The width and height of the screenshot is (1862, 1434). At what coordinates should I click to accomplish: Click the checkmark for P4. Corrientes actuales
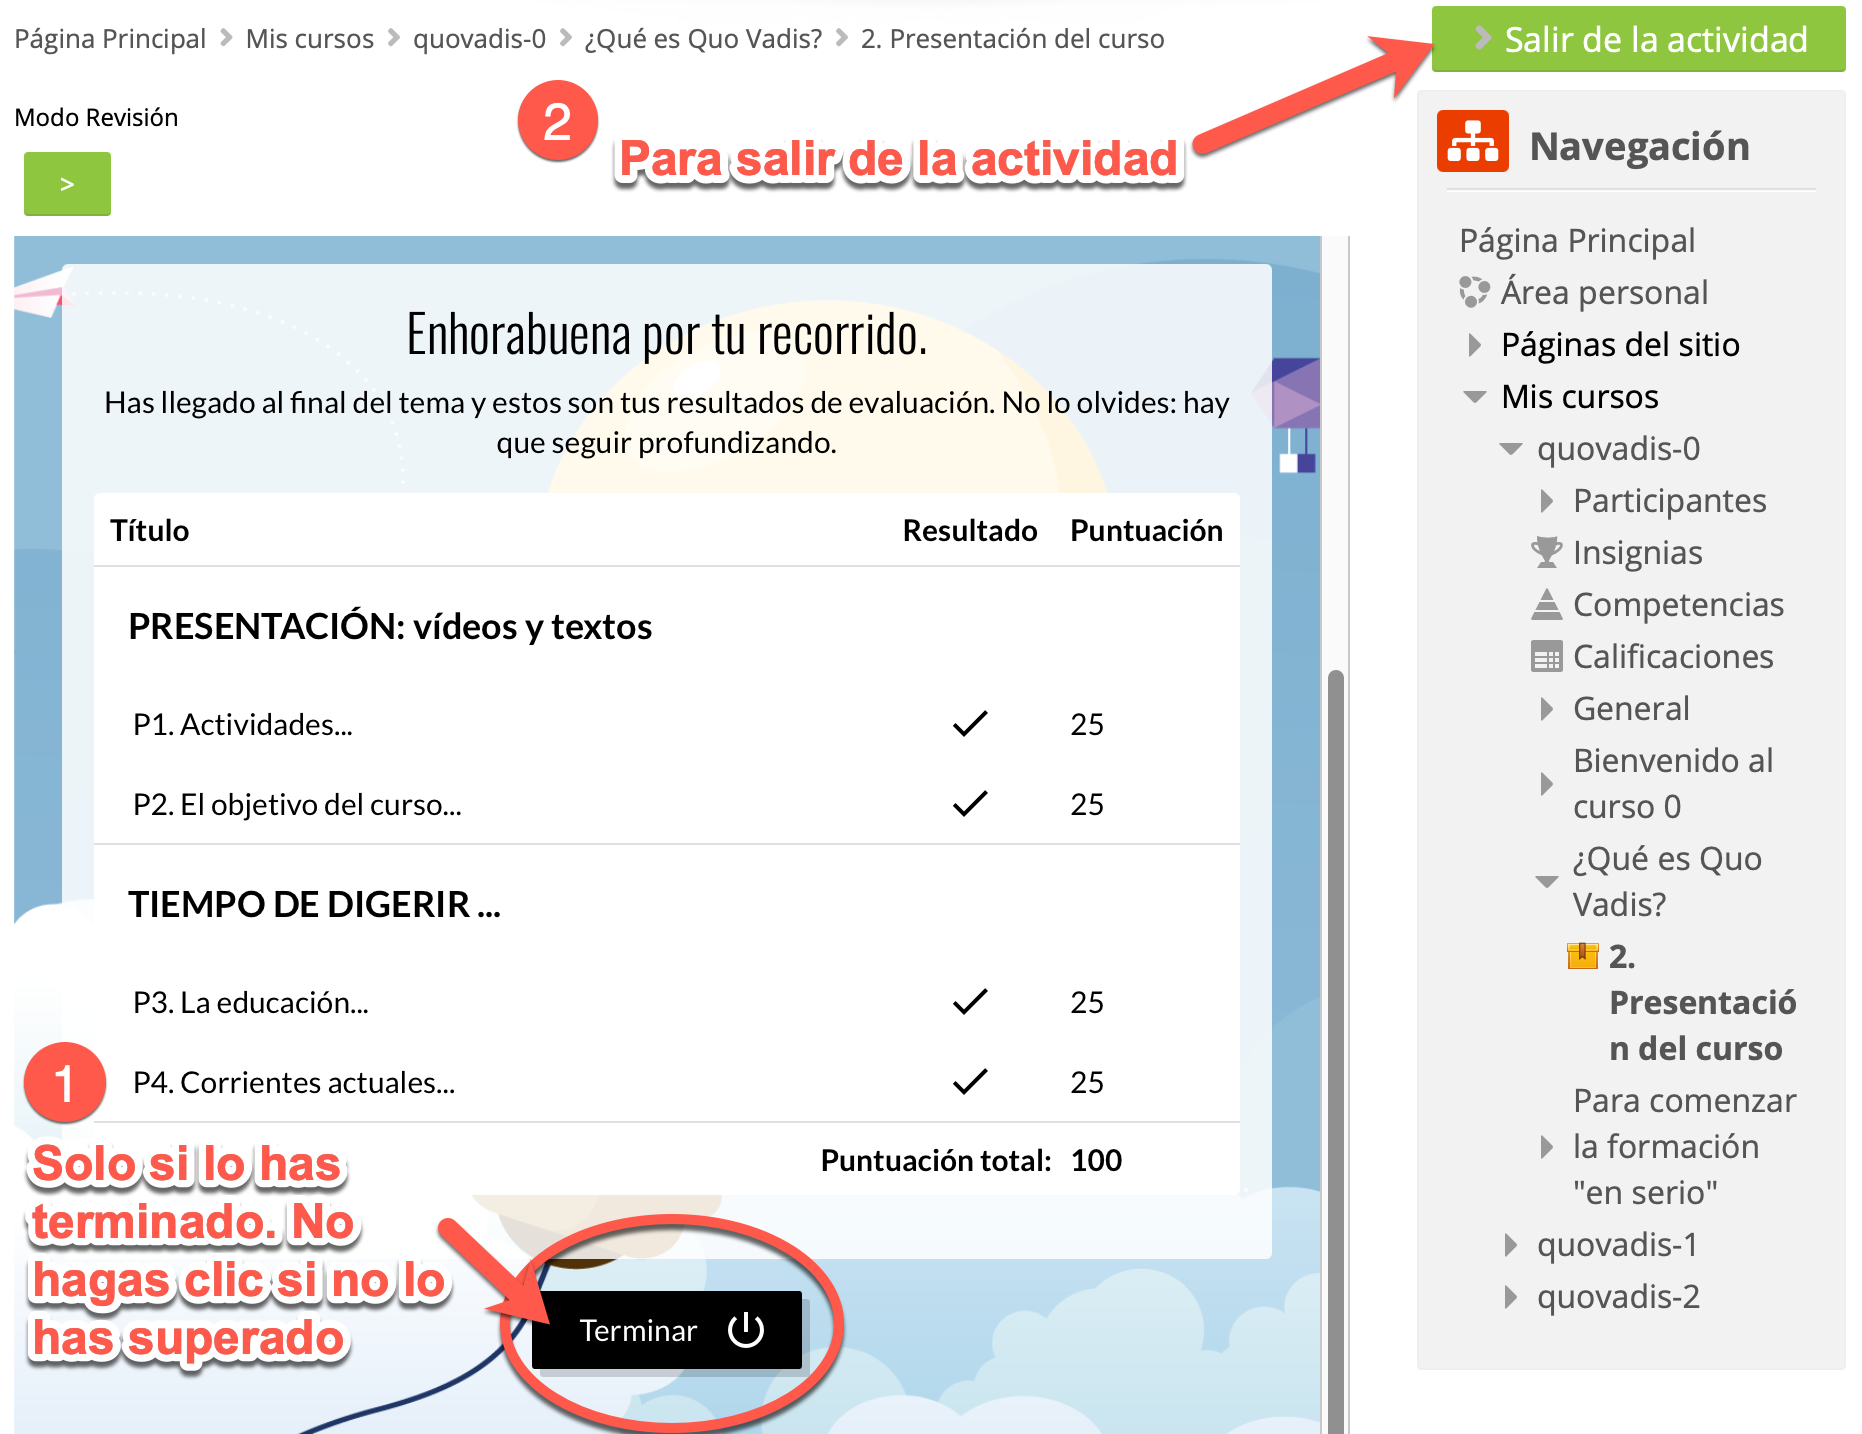point(970,1081)
